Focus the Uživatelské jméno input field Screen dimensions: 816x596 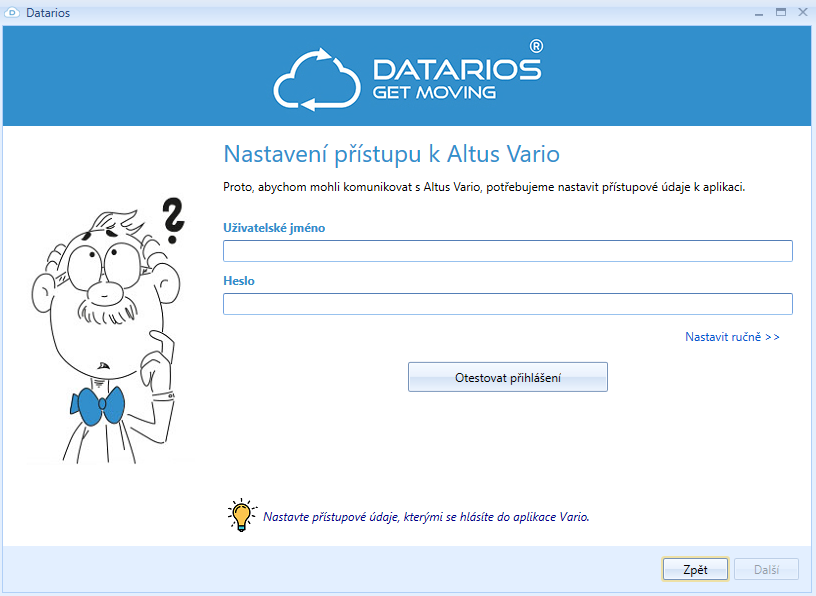point(507,251)
